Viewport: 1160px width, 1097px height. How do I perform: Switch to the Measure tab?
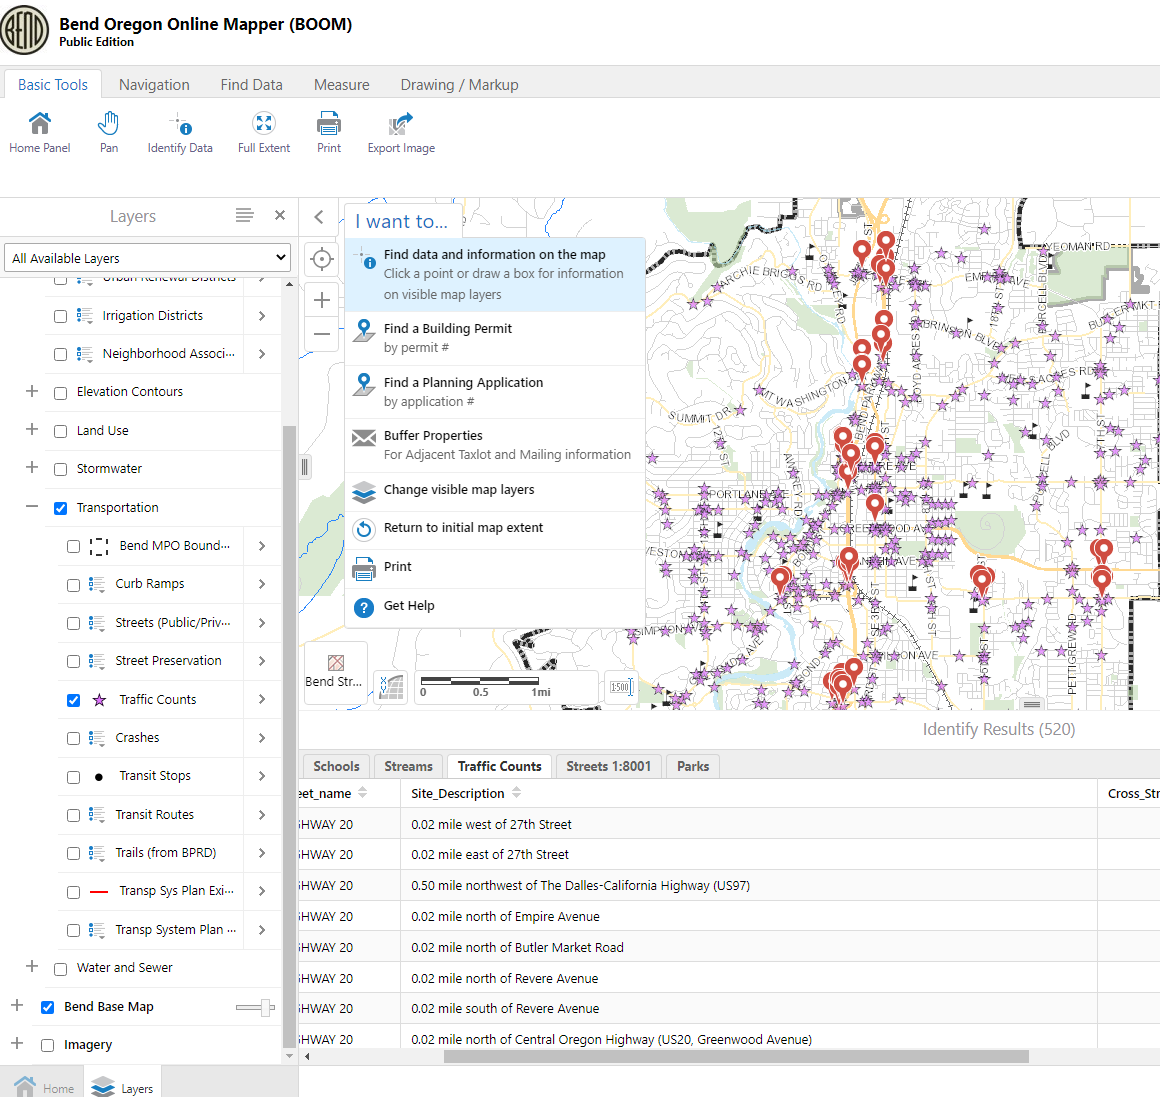coord(341,85)
